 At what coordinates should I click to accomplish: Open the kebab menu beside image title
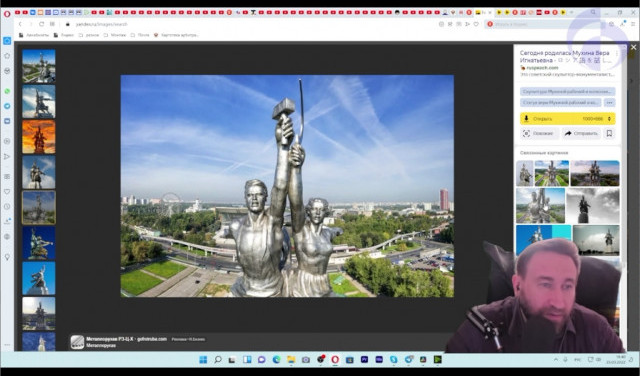tap(617, 53)
